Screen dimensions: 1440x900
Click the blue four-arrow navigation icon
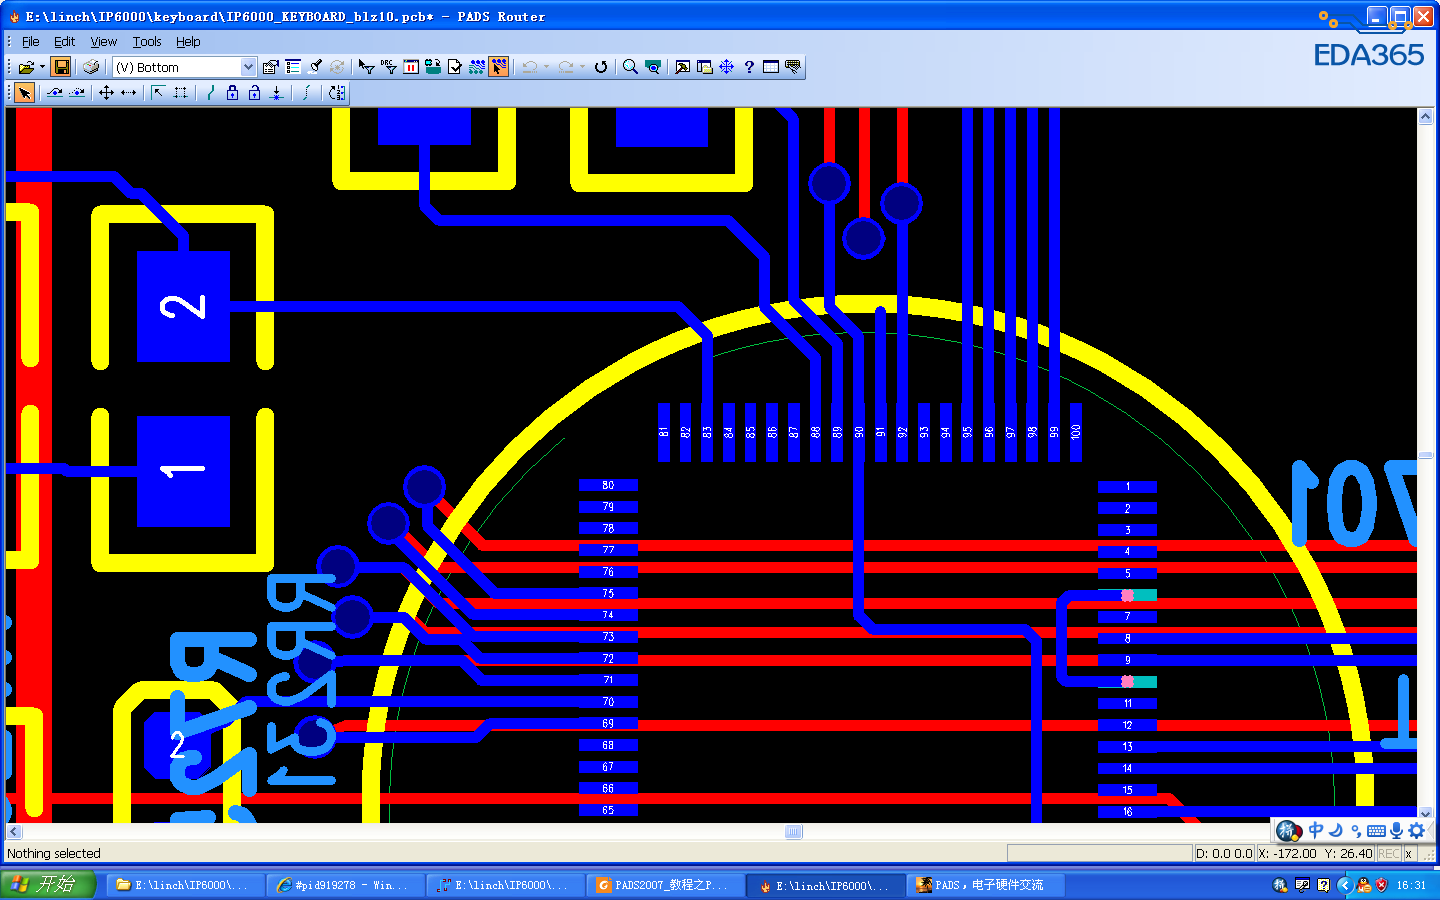[x=727, y=67]
